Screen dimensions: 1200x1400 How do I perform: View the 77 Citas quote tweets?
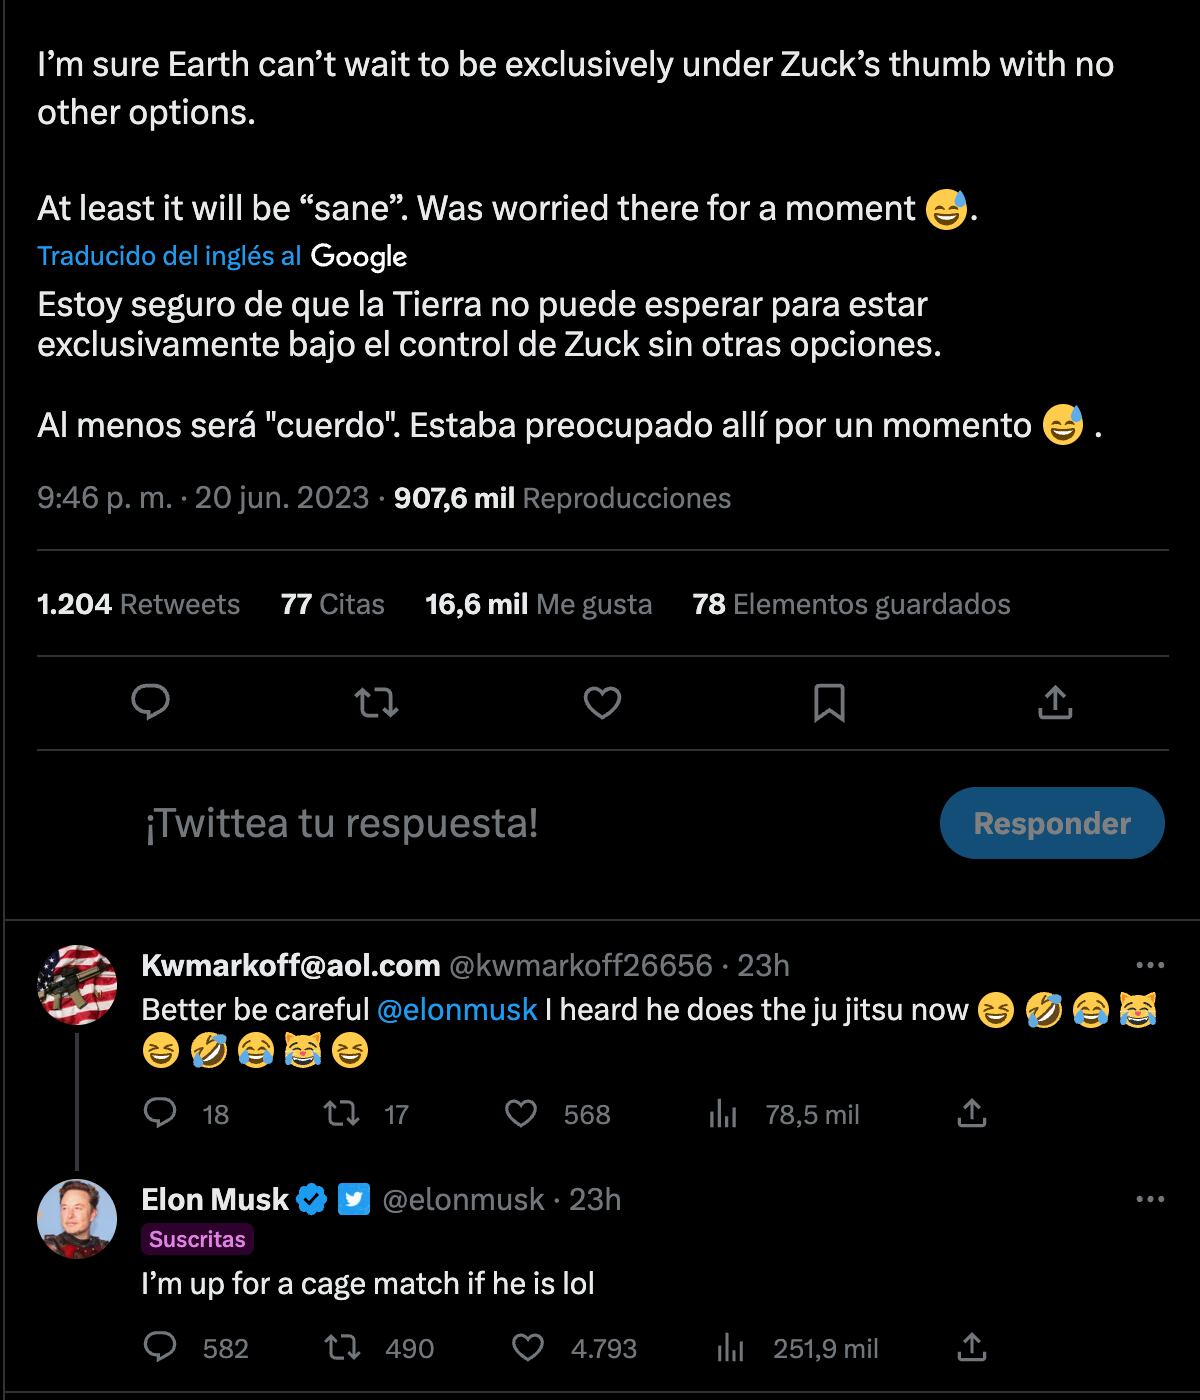point(333,604)
